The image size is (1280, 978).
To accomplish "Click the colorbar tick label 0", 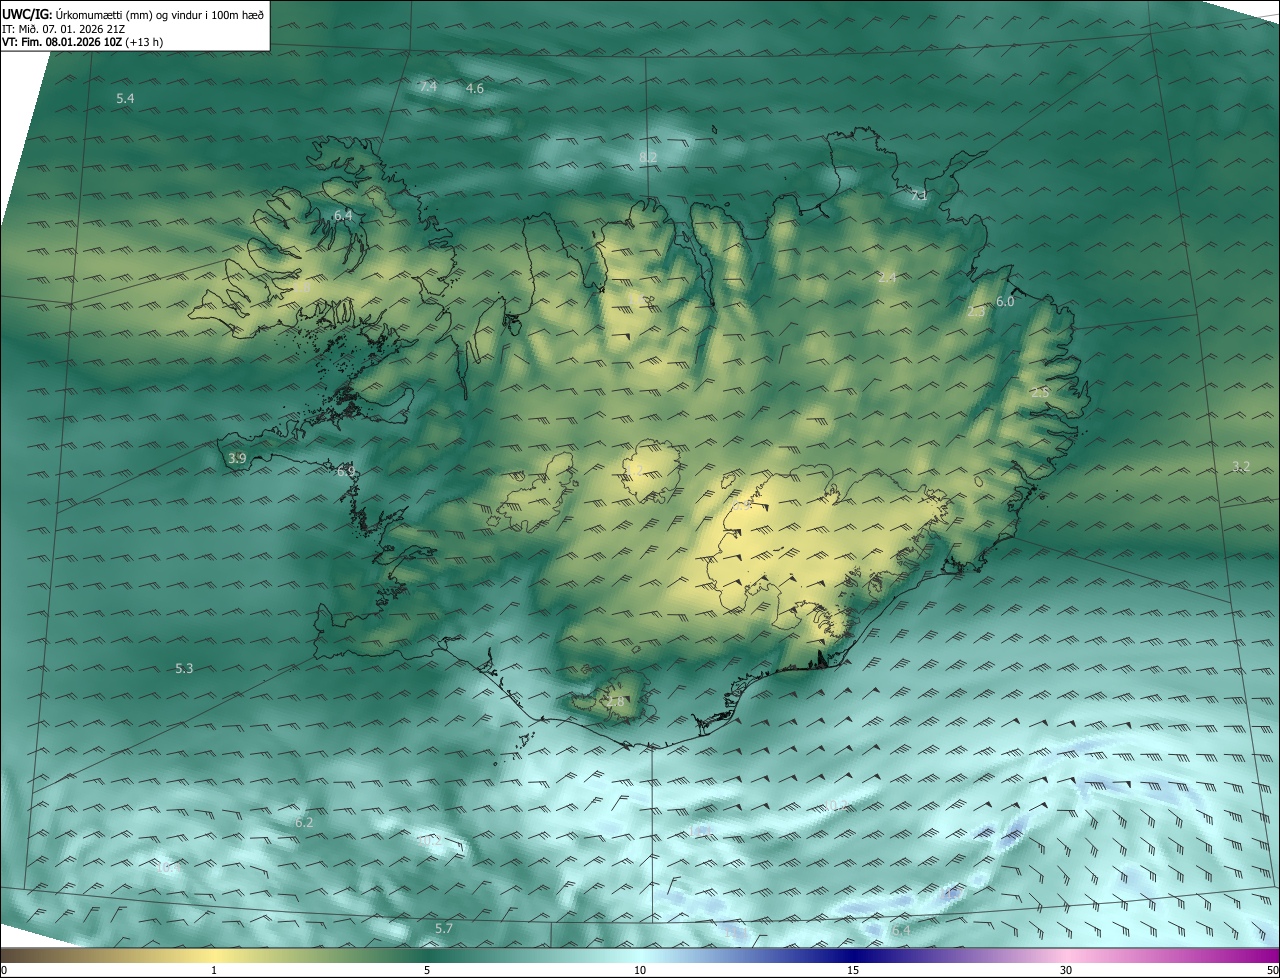I will [x=4, y=970].
